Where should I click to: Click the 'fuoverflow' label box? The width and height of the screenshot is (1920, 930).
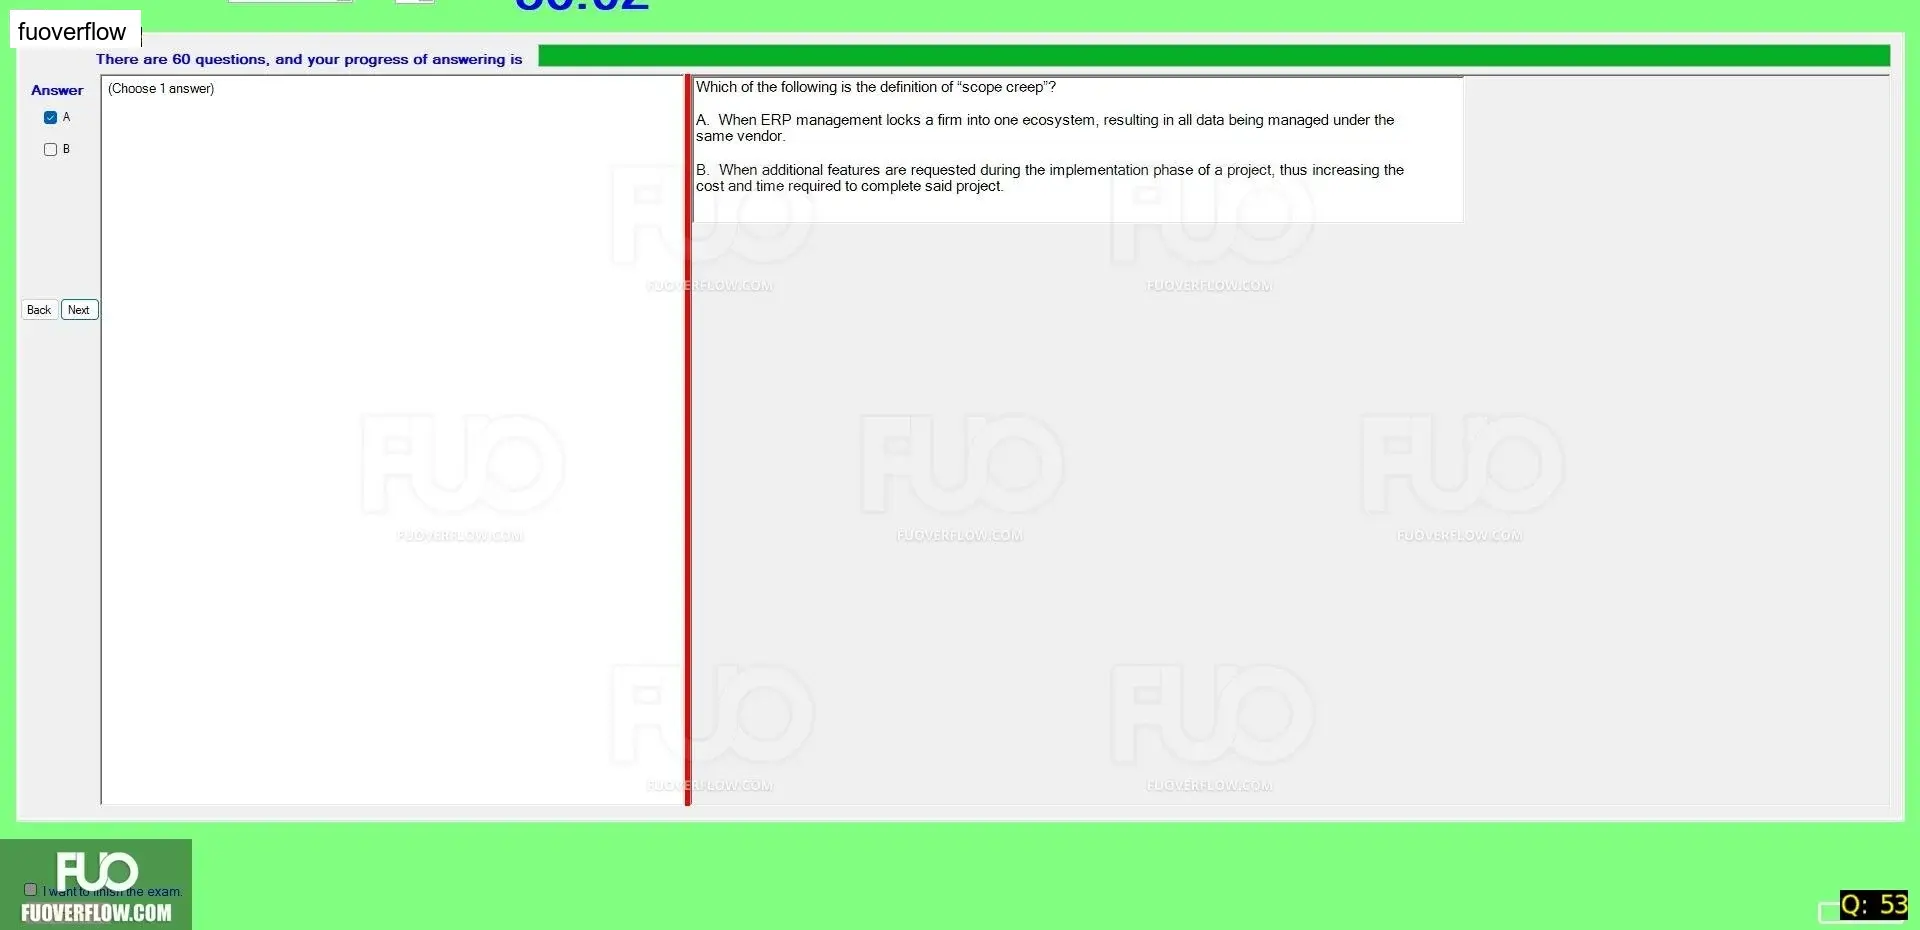[x=75, y=31]
